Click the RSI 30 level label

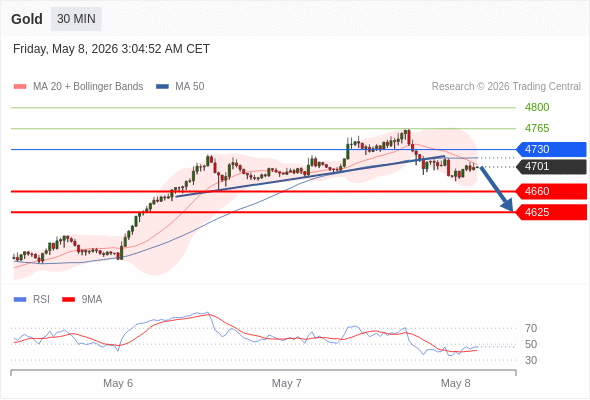pos(531,360)
